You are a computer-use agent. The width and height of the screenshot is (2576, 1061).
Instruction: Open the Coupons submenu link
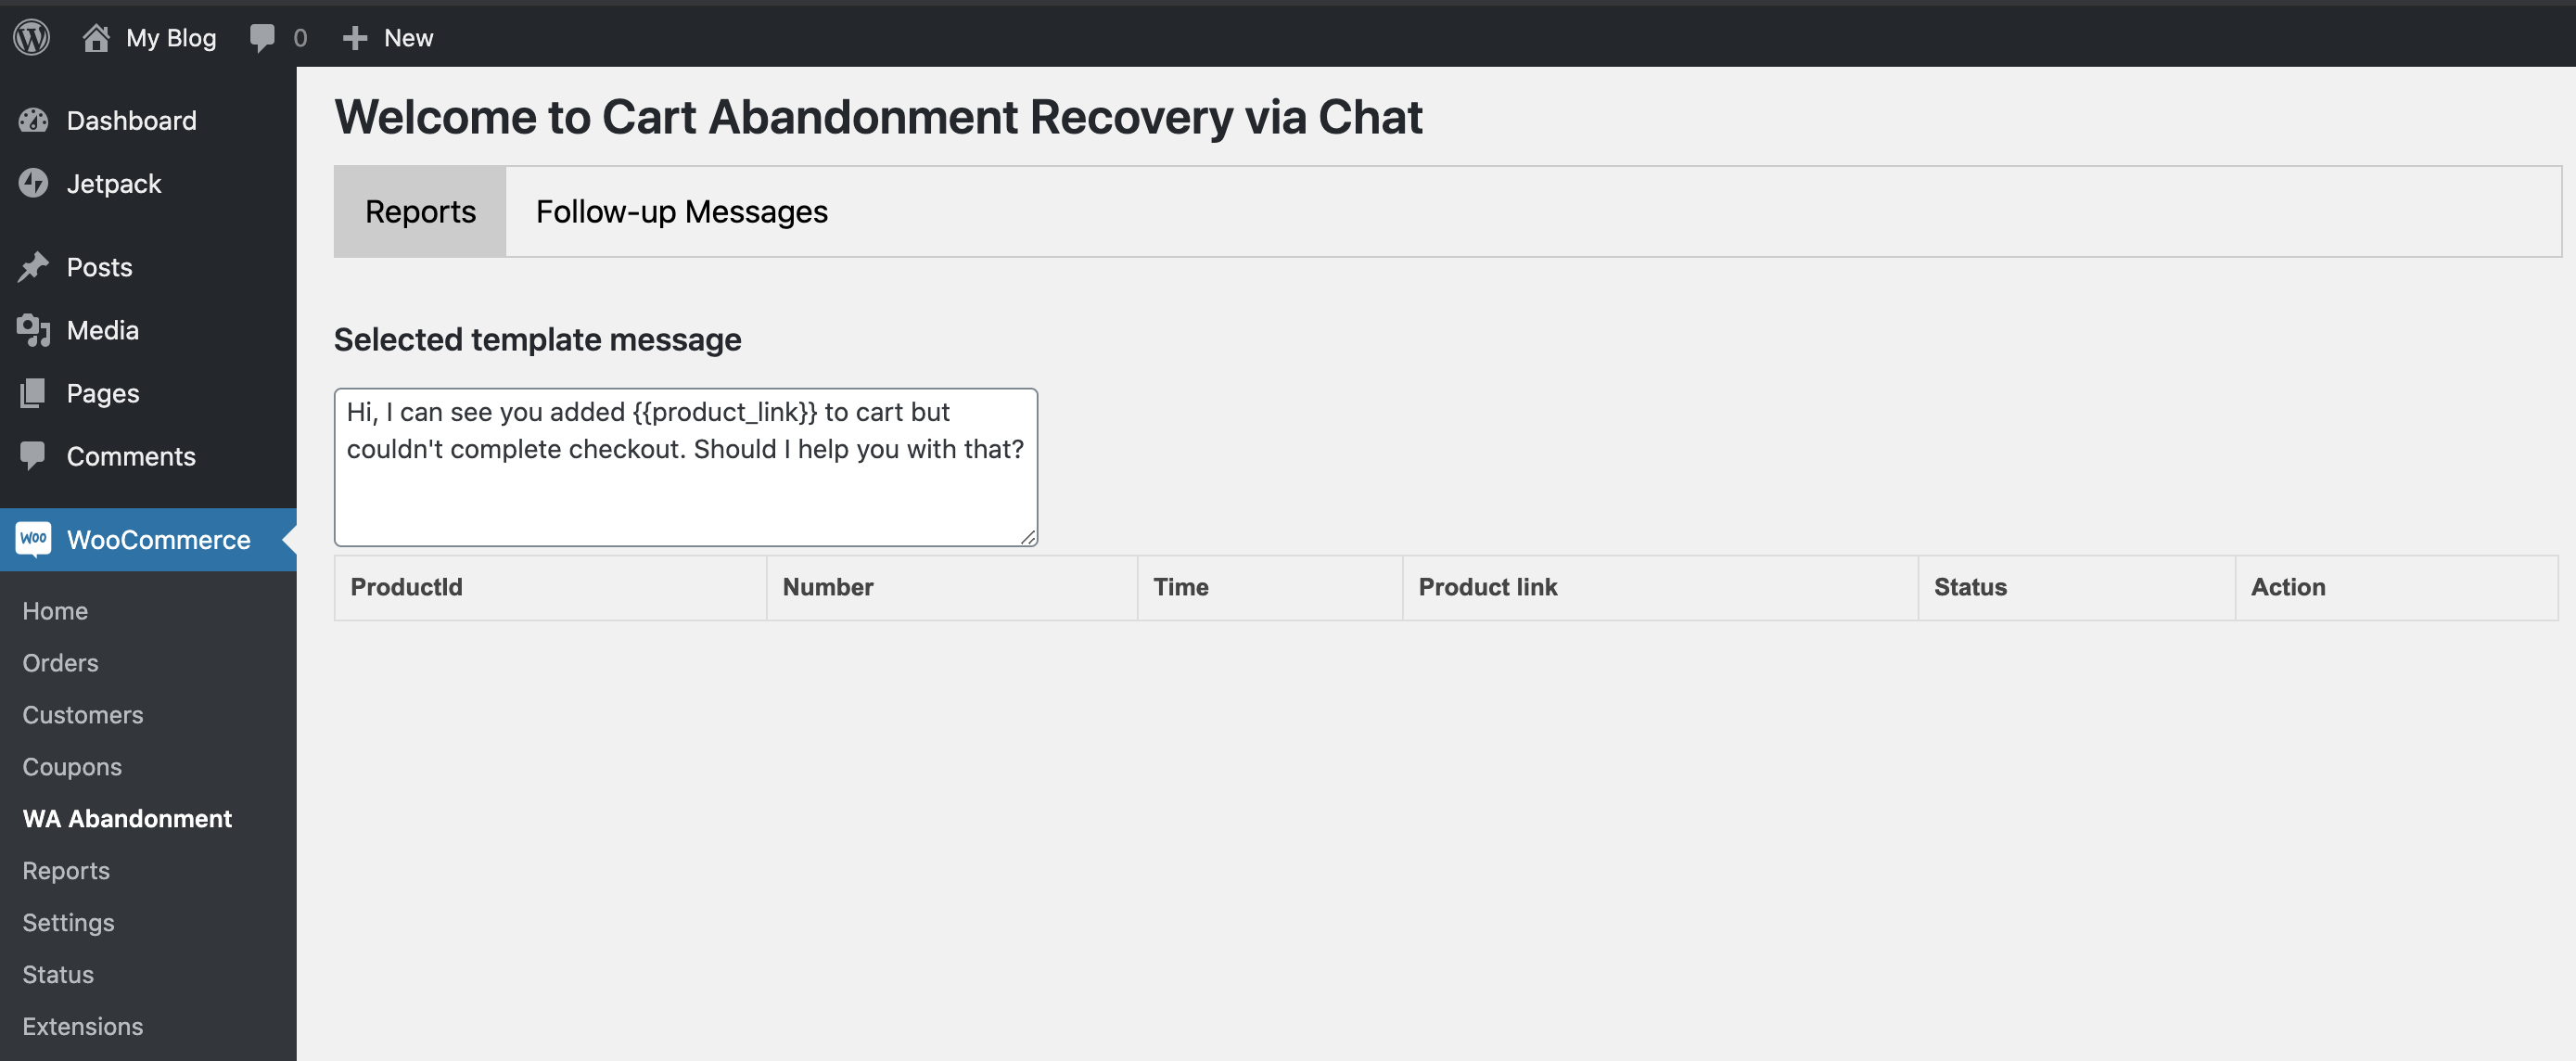click(x=72, y=766)
